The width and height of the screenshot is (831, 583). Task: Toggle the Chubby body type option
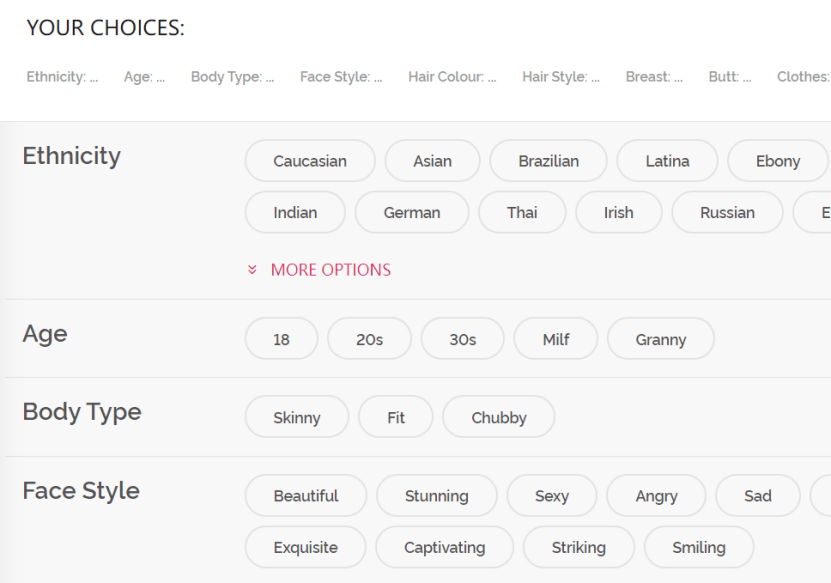pos(498,417)
